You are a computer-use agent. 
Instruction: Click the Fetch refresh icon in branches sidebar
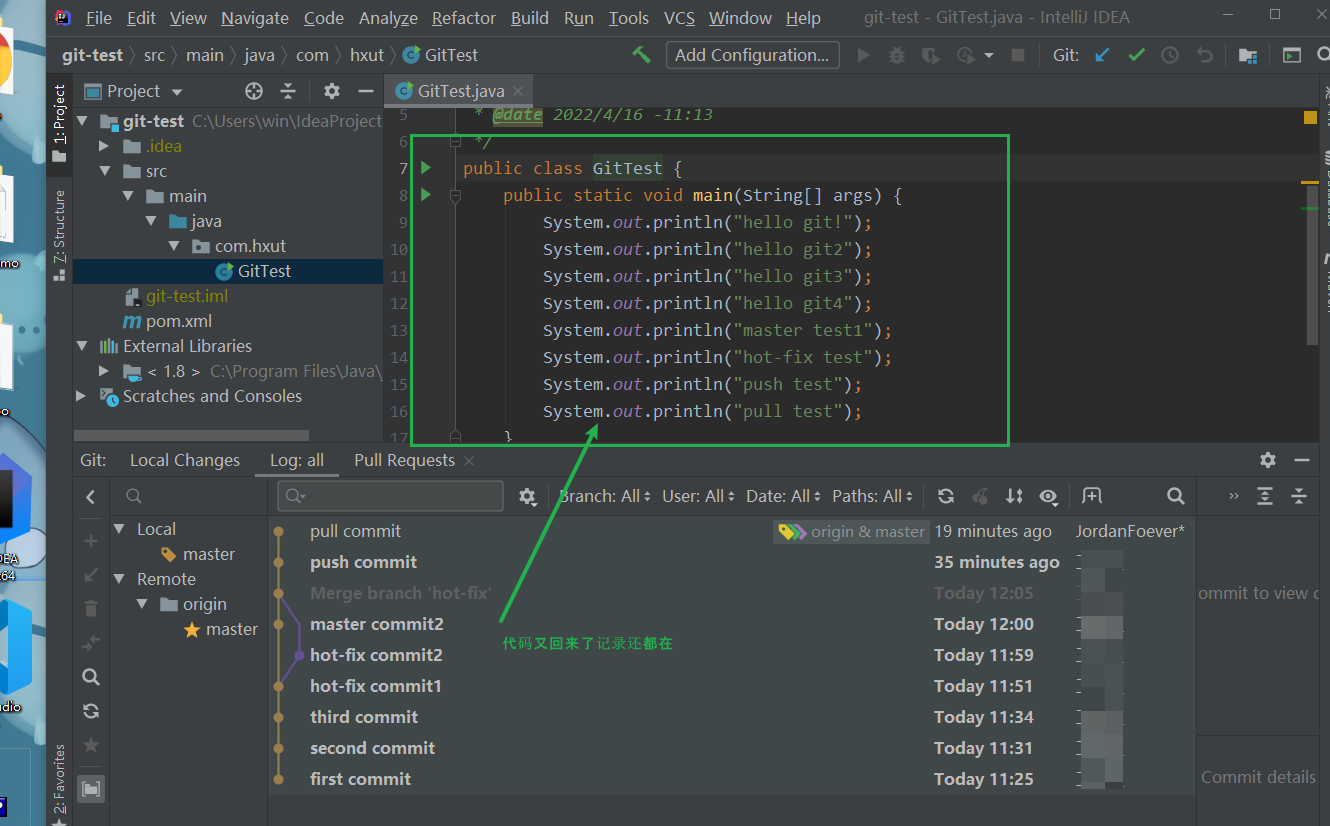[x=91, y=711]
